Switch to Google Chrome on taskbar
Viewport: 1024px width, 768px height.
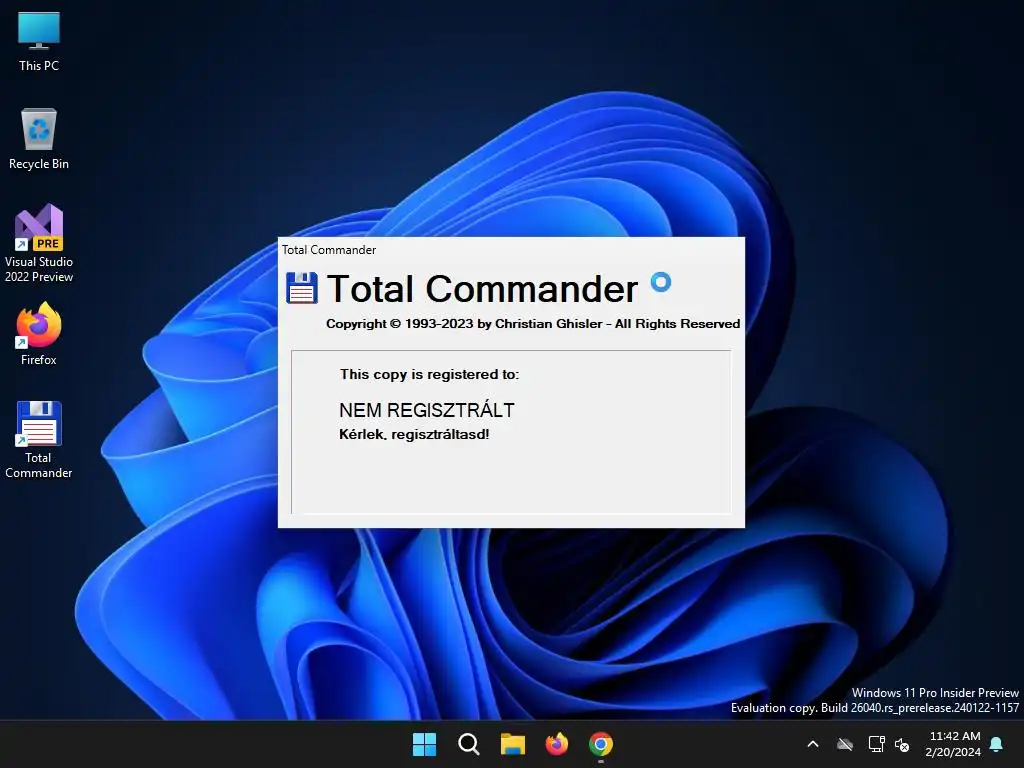[601, 744]
